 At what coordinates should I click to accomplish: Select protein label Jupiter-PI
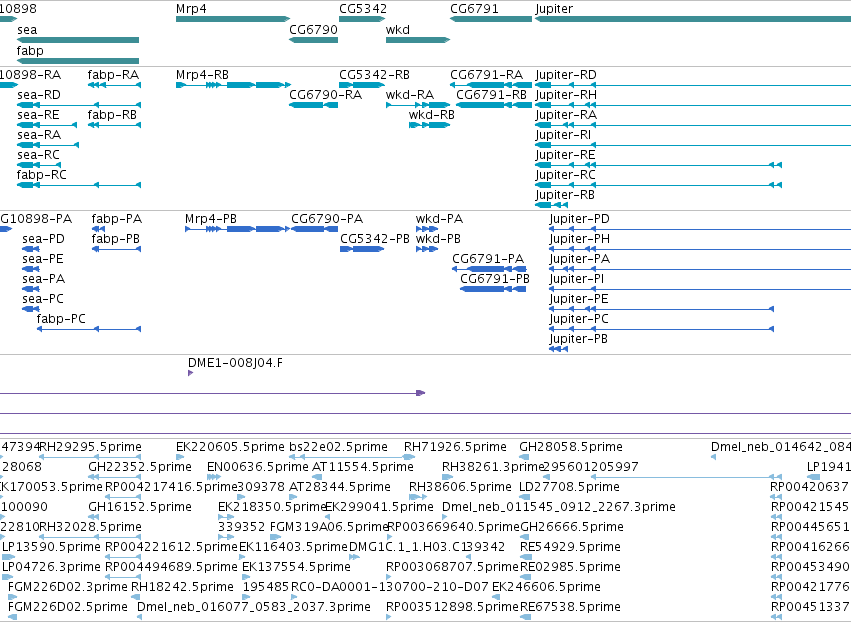tap(577, 280)
